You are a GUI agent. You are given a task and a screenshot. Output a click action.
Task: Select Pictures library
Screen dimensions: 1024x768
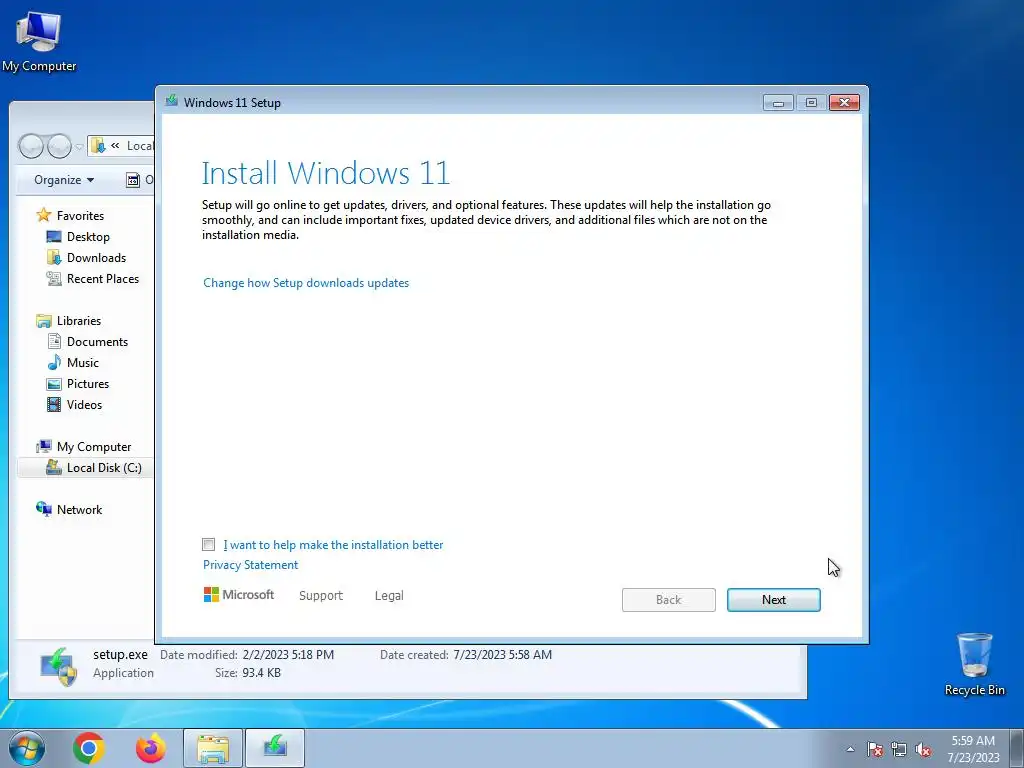click(78, 383)
